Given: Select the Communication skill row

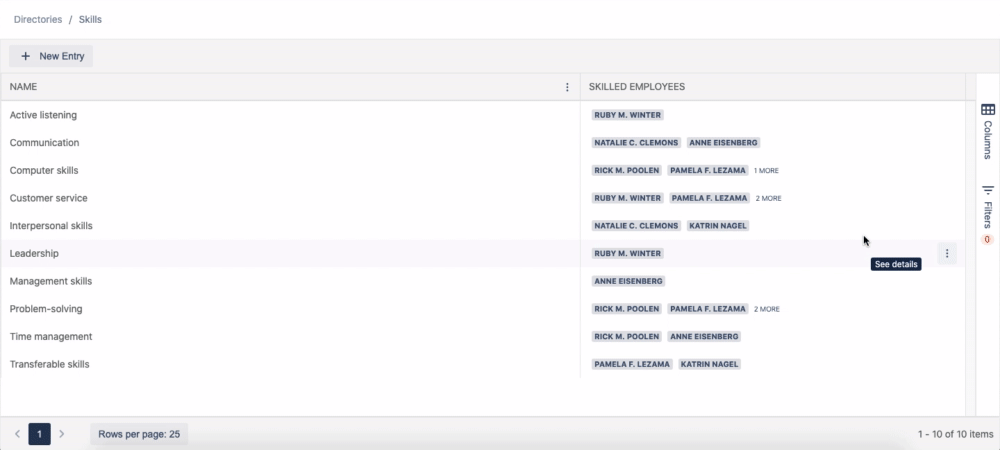Looking at the screenshot, I should click(x=44, y=143).
